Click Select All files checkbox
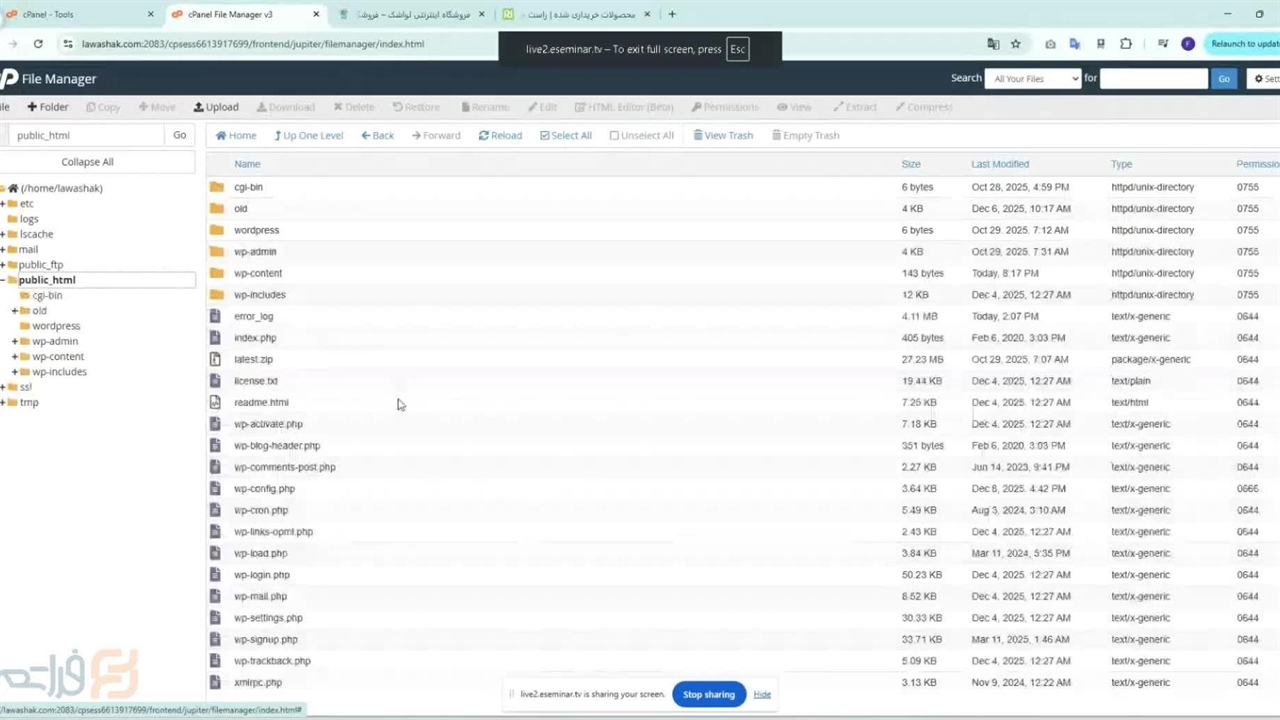 pos(545,135)
